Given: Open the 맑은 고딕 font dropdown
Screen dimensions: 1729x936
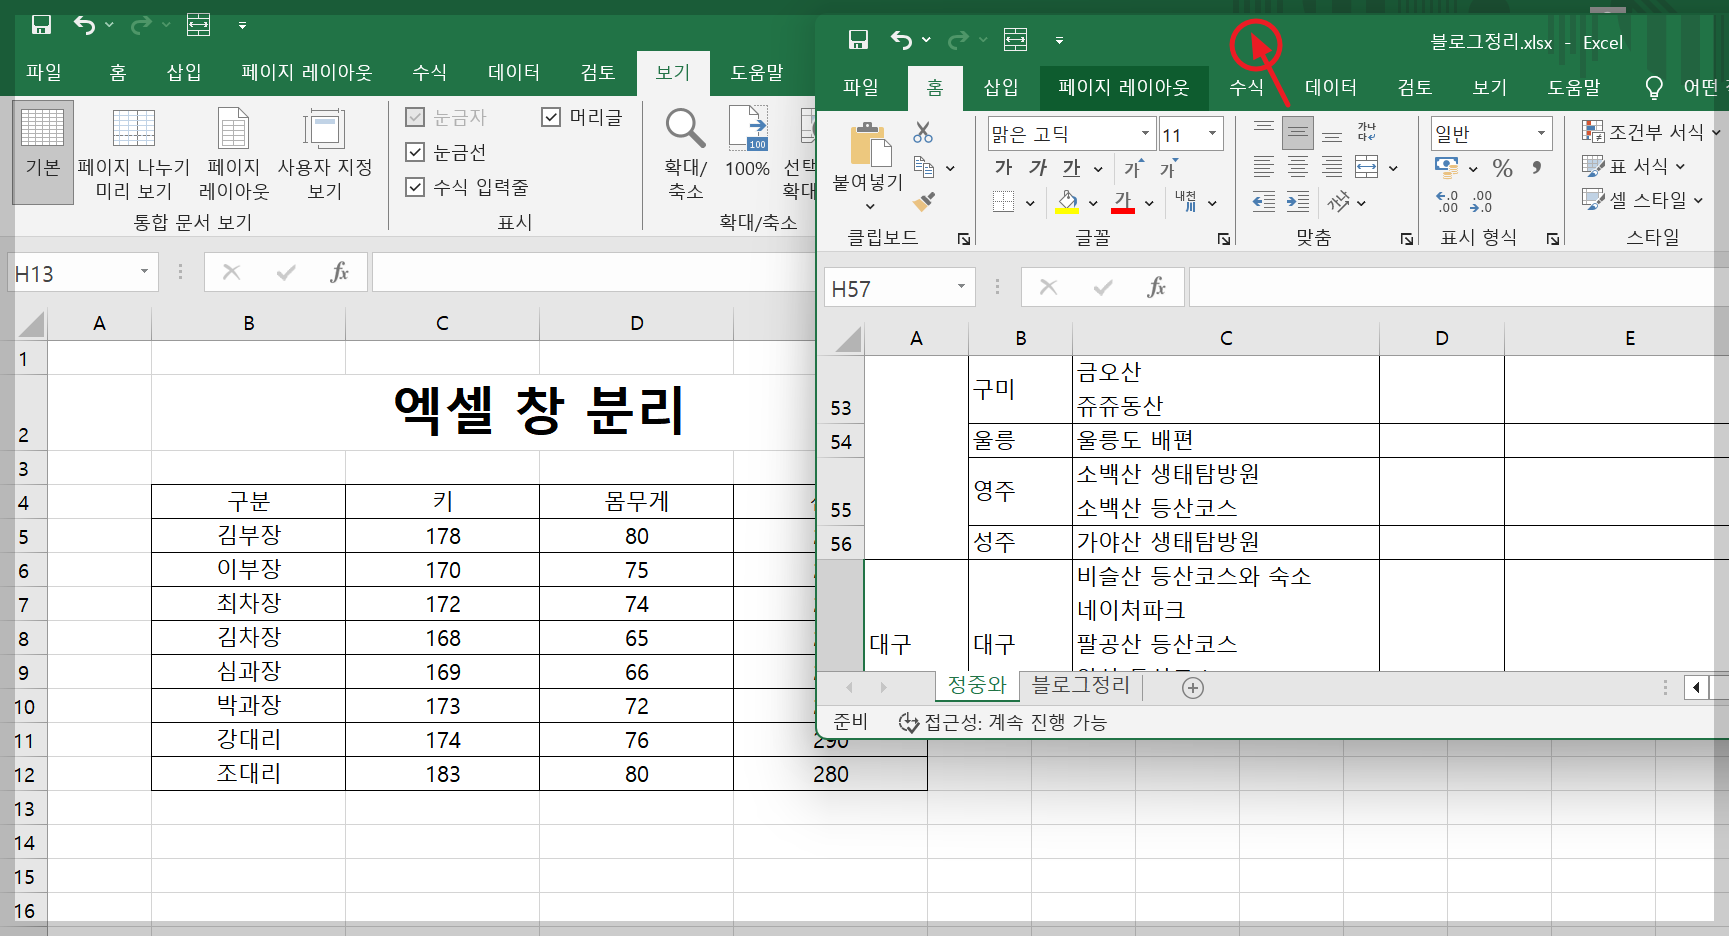Looking at the screenshot, I should click(x=1146, y=133).
